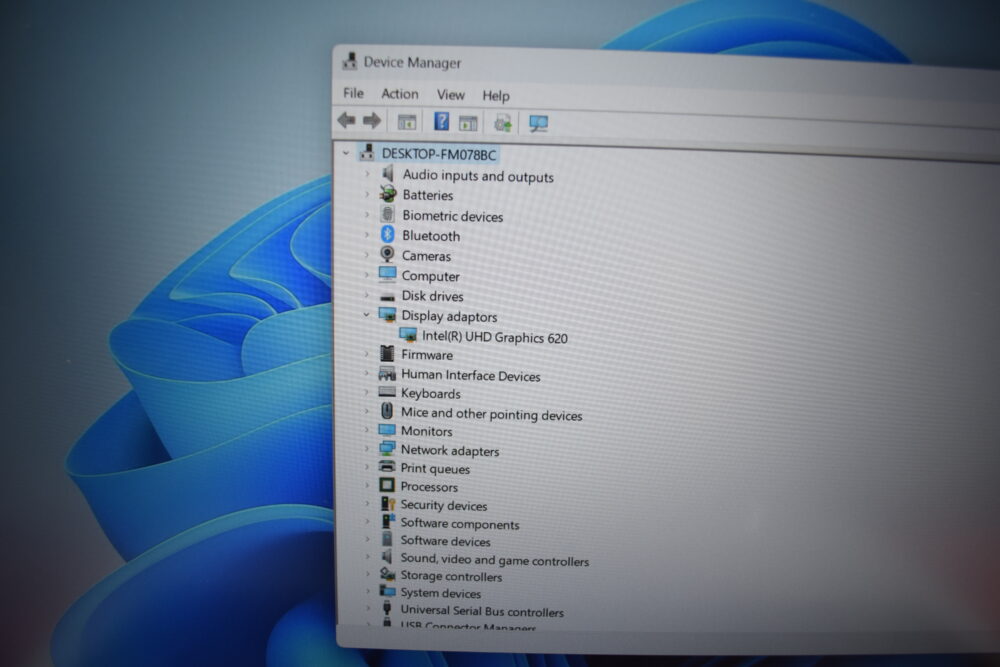Screen dimensions: 1000x667
Task: Click the key icon beside Security devices
Action: point(387,503)
